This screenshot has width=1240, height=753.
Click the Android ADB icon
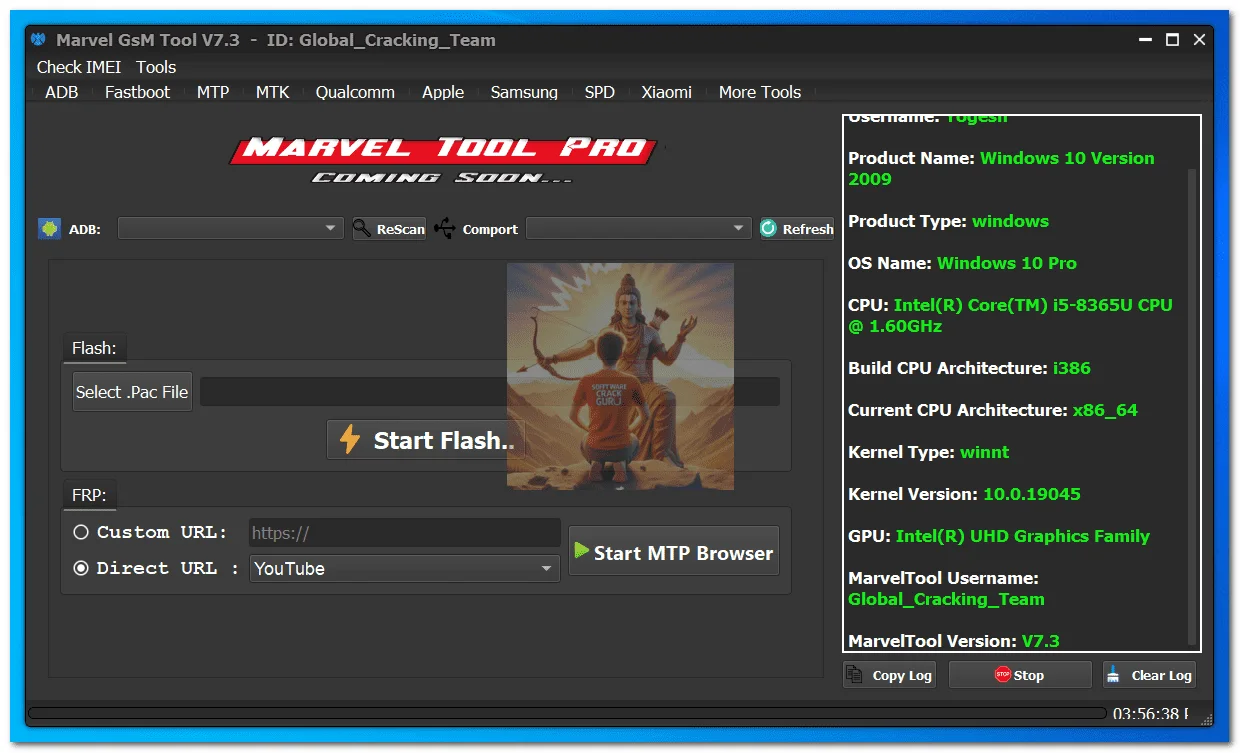pos(48,229)
